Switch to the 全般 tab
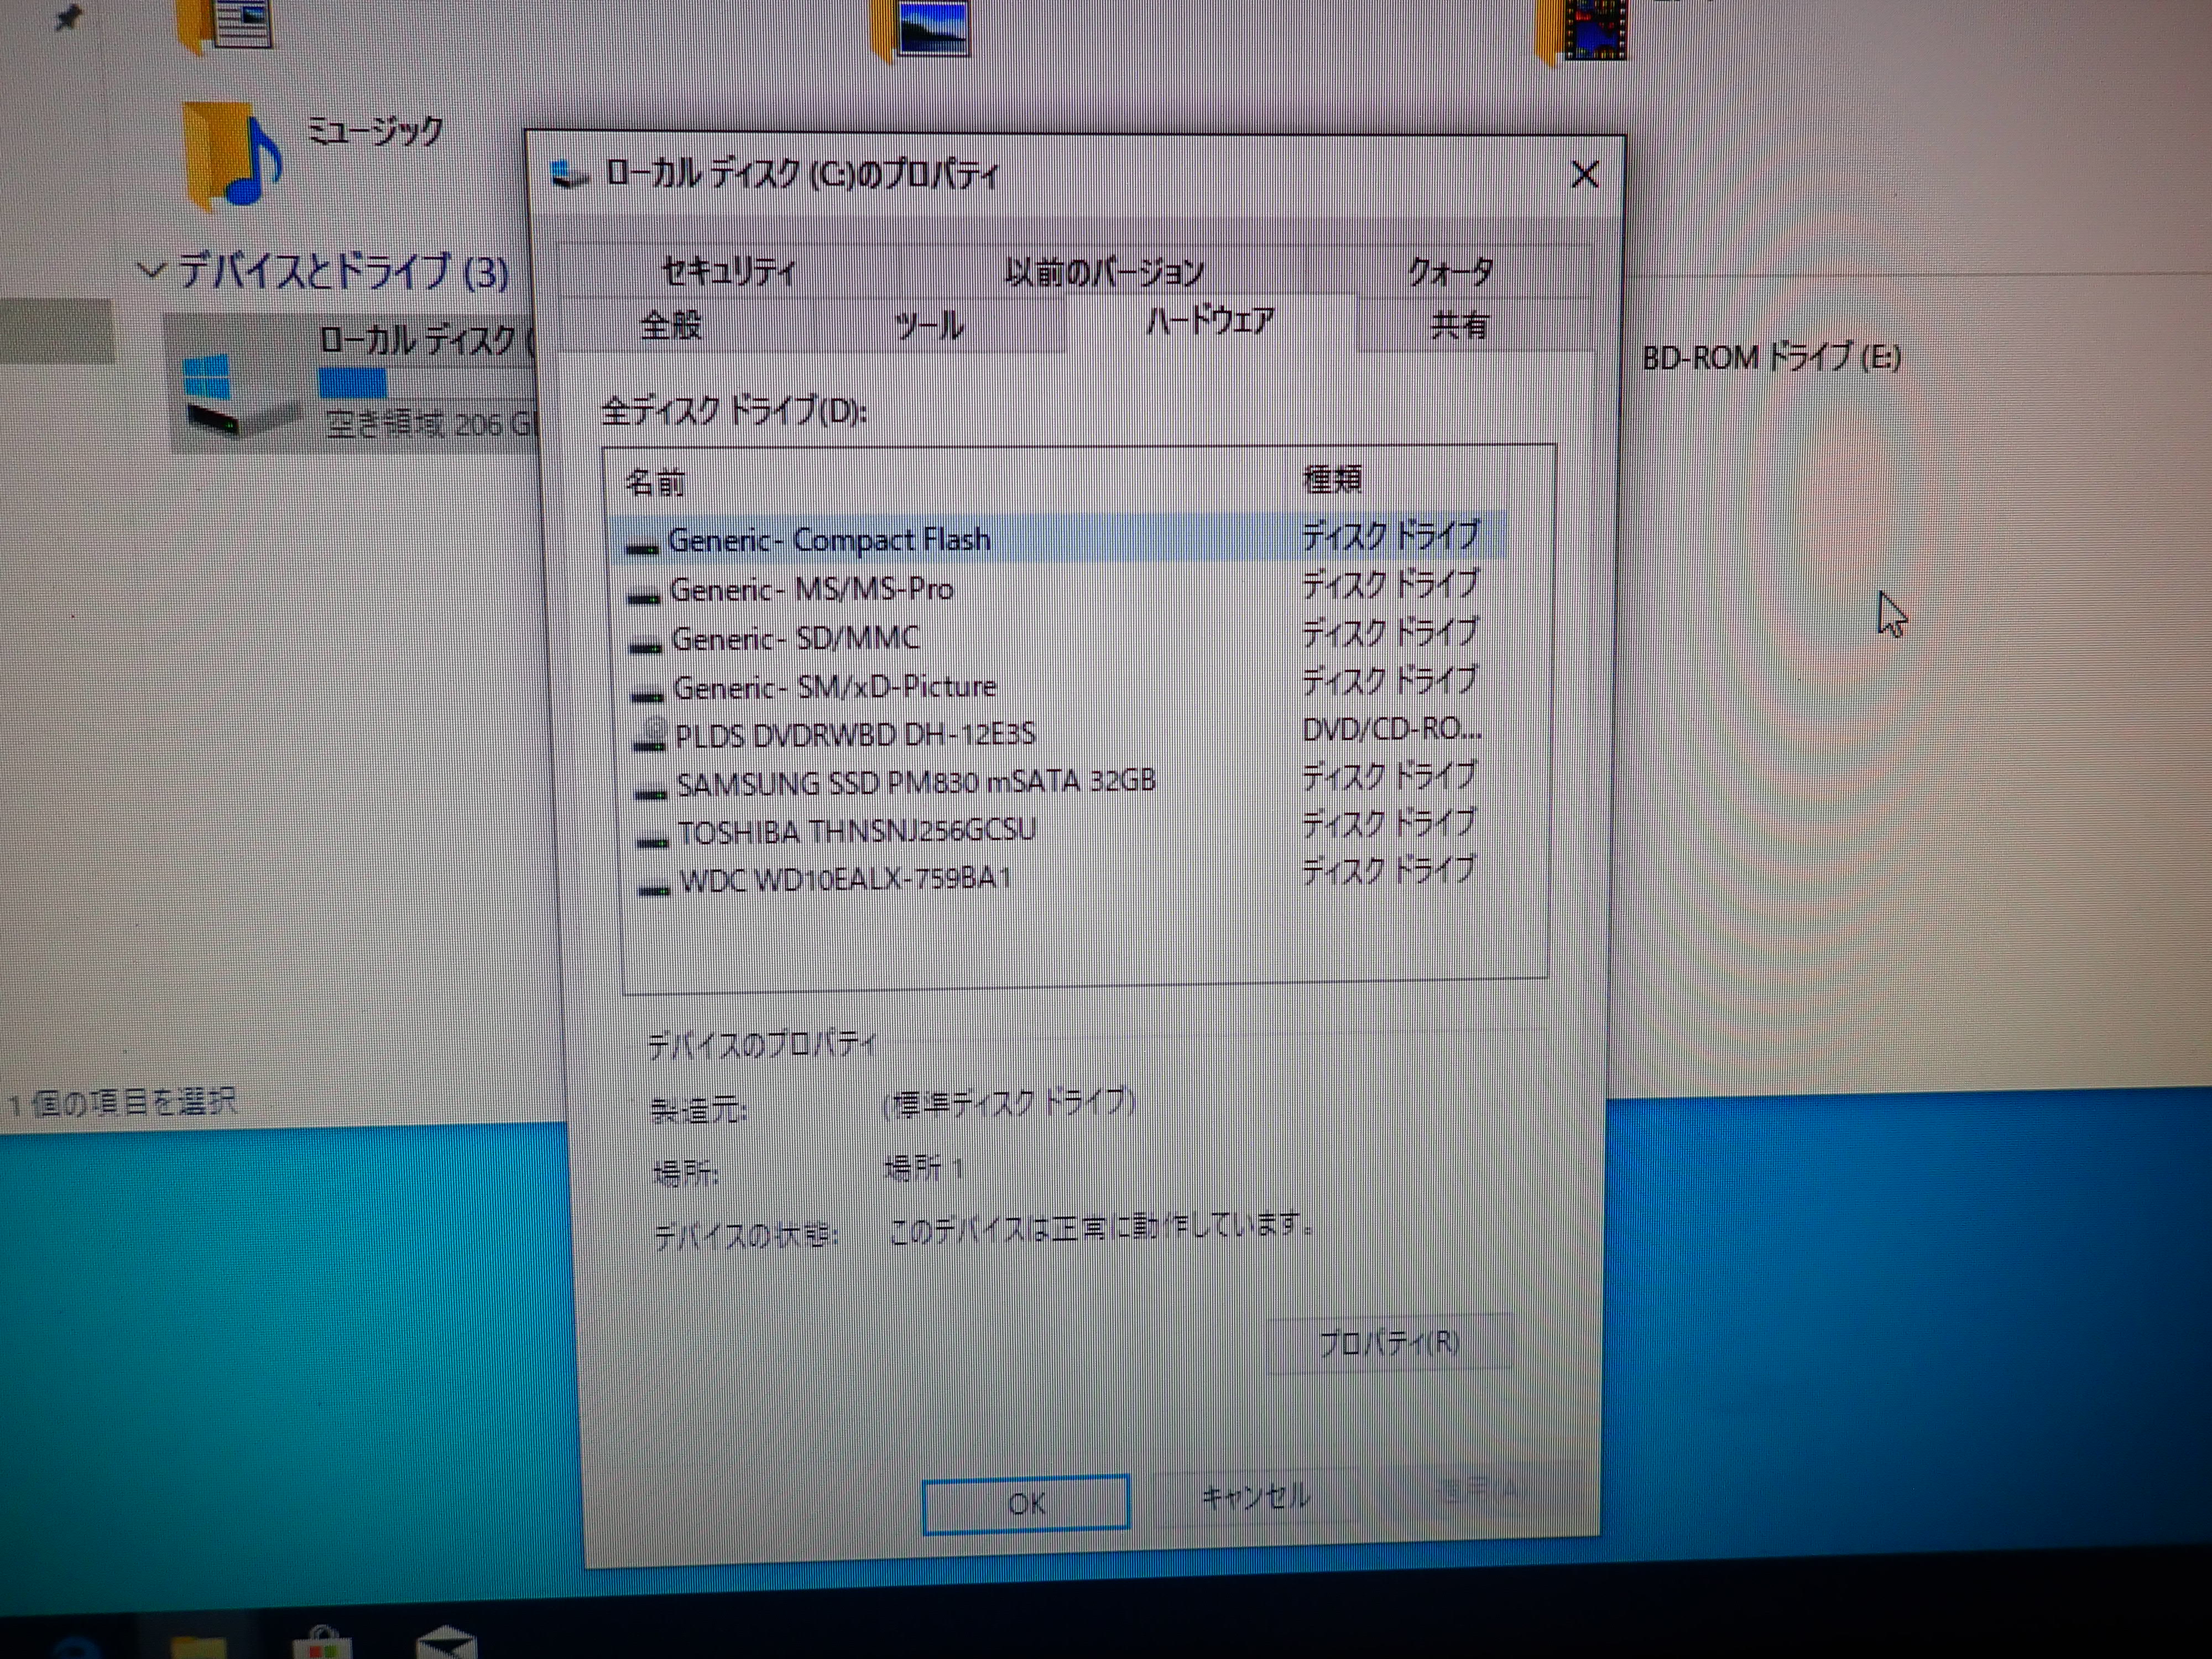The width and height of the screenshot is (2212, 1659). click(671, 325)
